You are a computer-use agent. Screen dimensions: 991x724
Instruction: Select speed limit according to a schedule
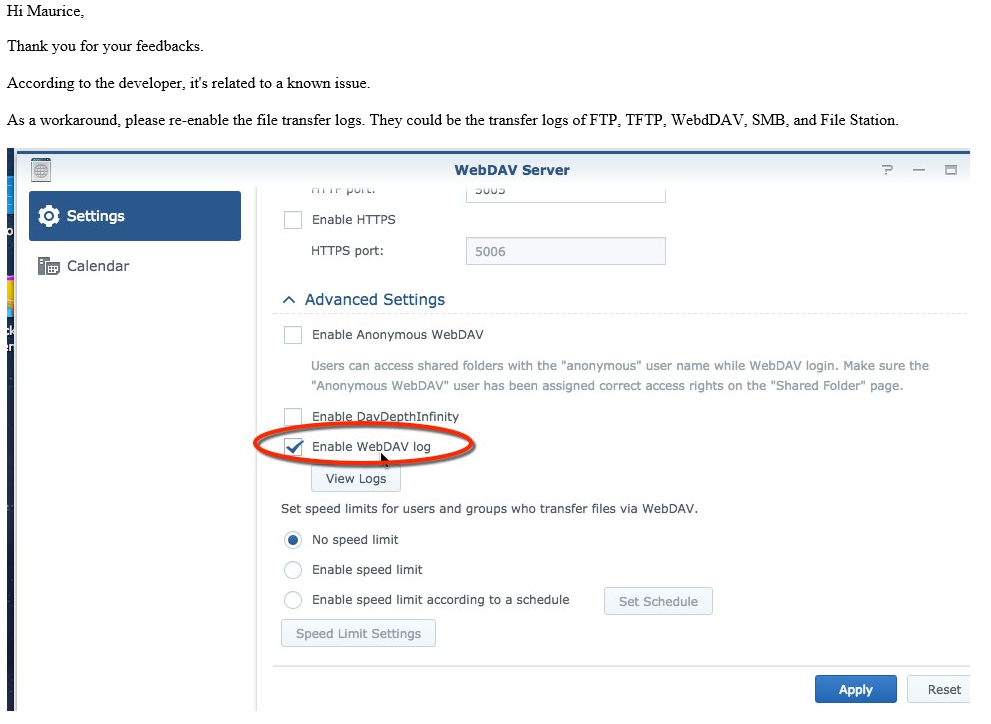(x=293, y=601)
